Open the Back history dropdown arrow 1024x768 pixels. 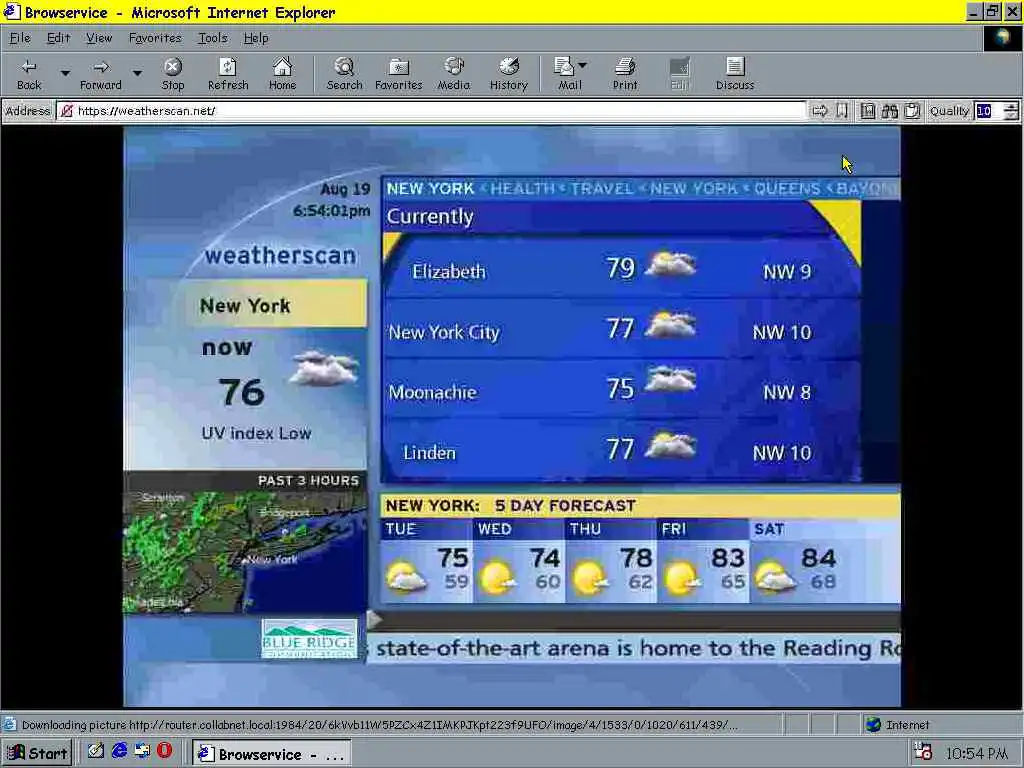[65, 74]
